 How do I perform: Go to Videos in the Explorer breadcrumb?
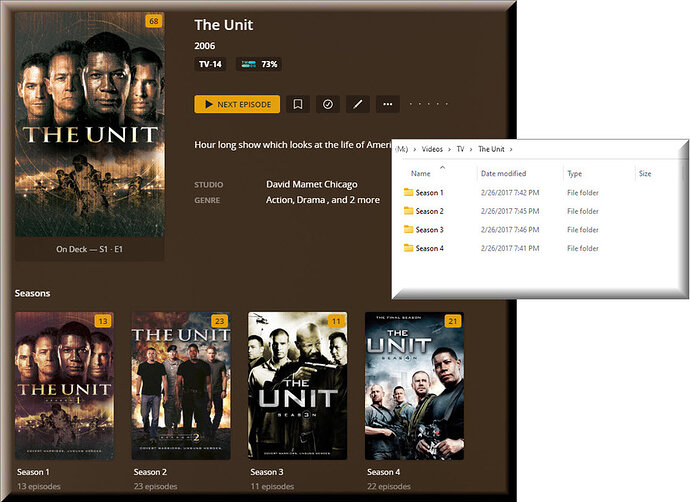pyautogui.click(x=432, y=149)
